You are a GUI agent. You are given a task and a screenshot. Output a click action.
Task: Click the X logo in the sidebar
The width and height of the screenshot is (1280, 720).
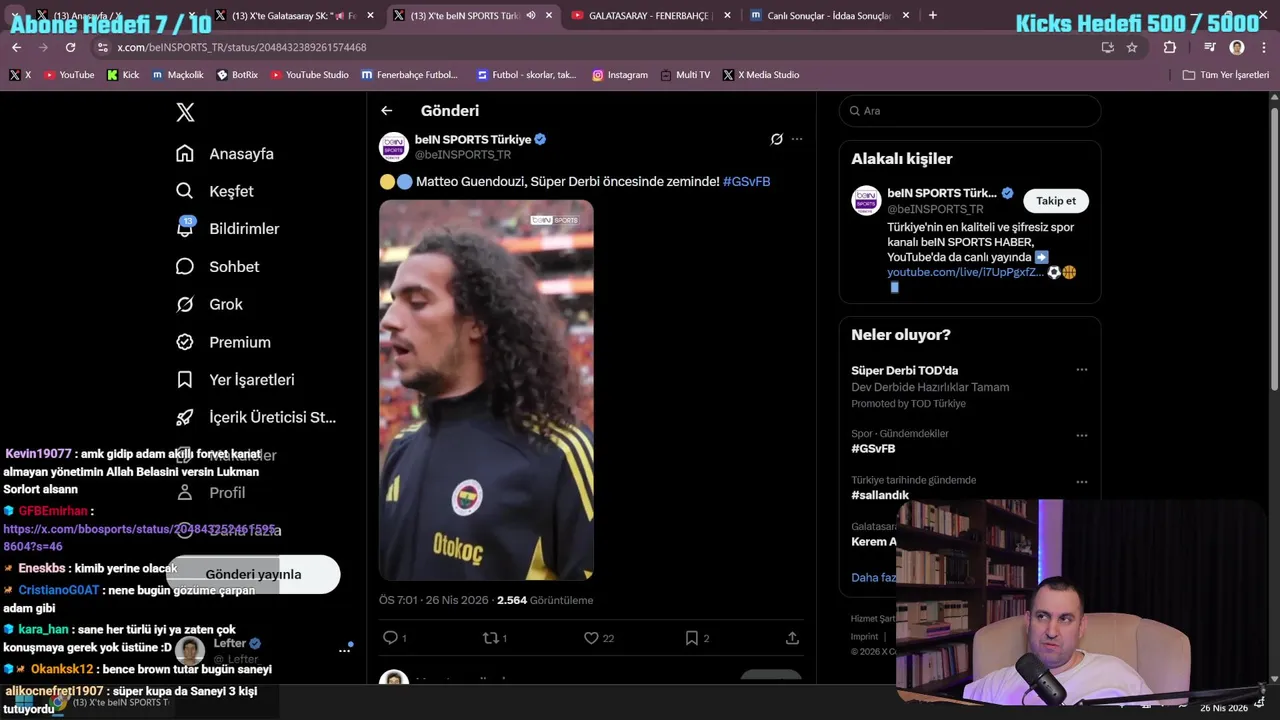(185, 112)
